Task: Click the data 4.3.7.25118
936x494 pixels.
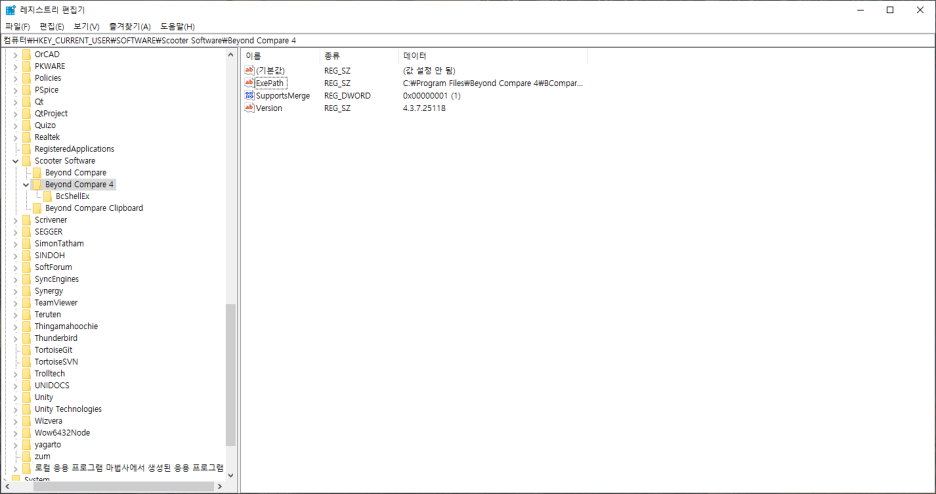Action: coord(424,108)
